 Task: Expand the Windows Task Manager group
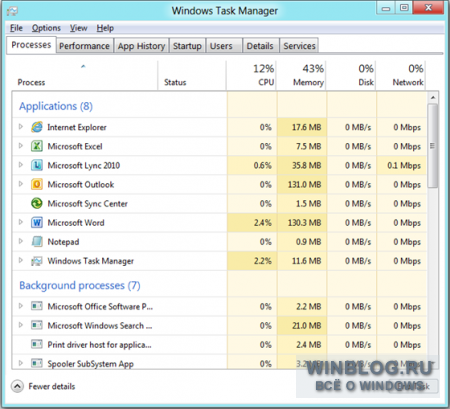[21, 260]
